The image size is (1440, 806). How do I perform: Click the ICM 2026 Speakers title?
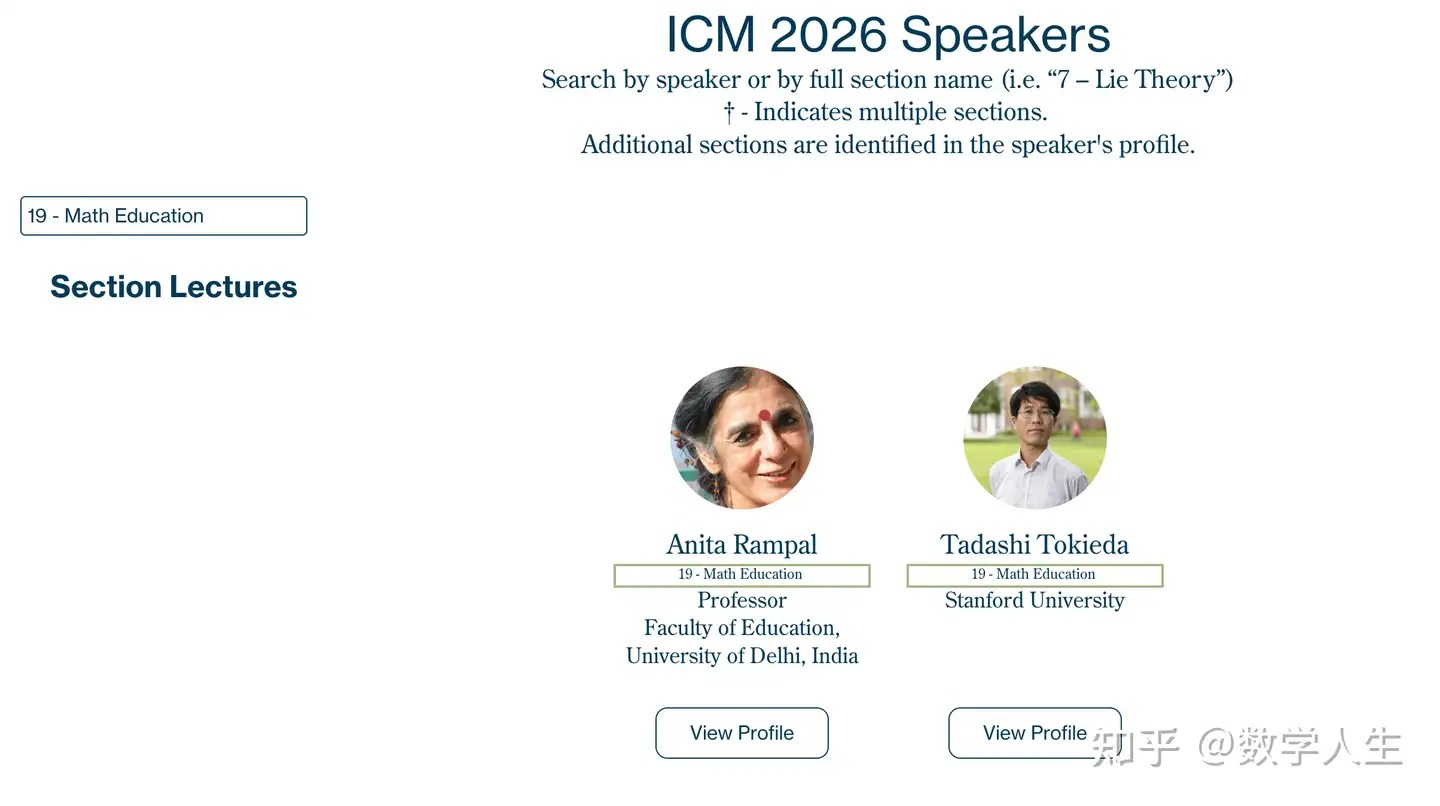pyautogui.click(x=888, y=34)
